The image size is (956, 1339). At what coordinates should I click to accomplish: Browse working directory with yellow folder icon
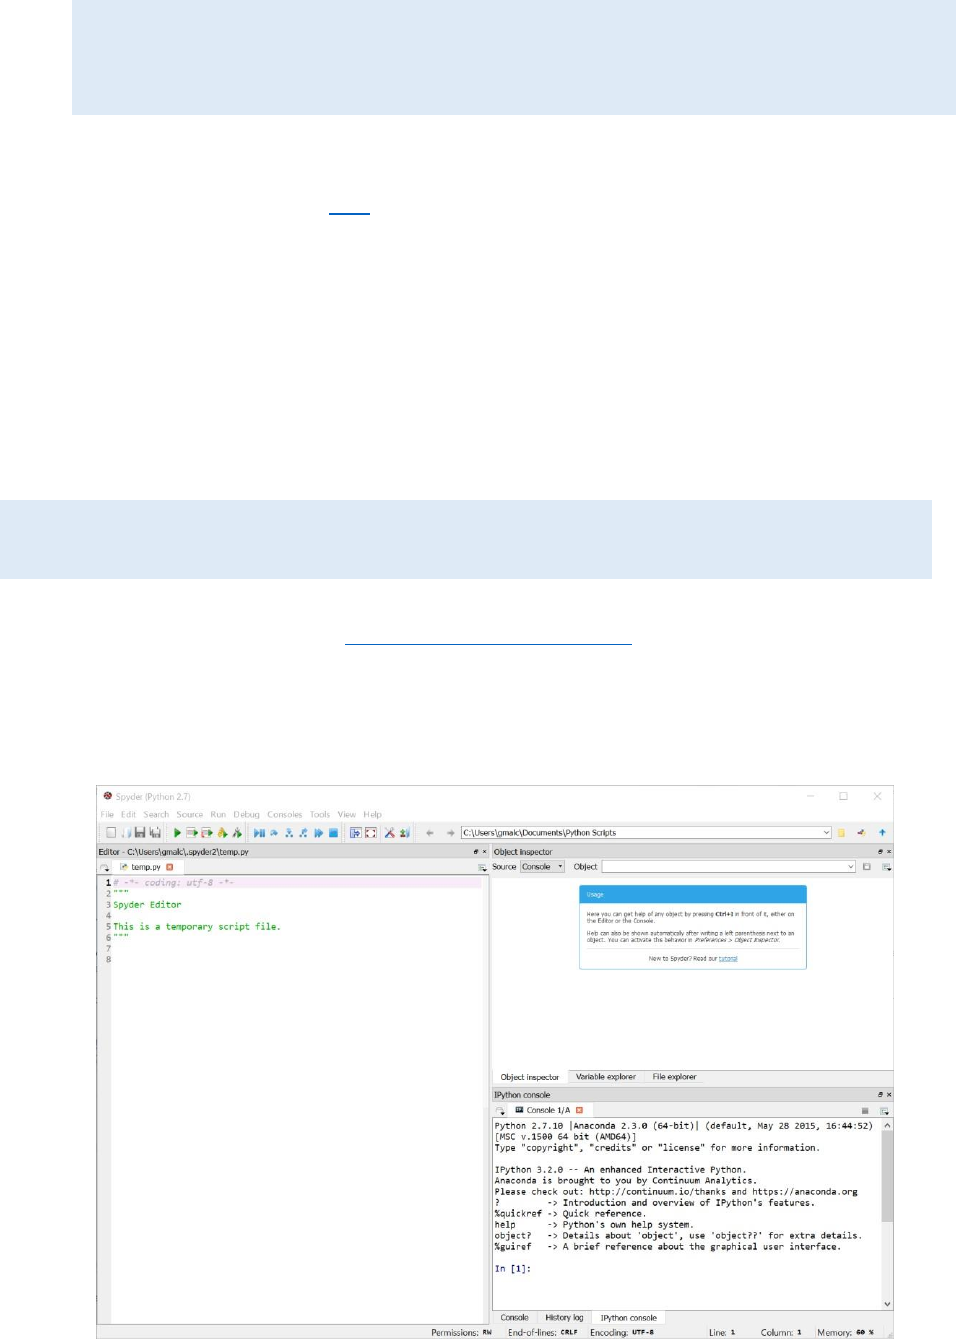841,832
